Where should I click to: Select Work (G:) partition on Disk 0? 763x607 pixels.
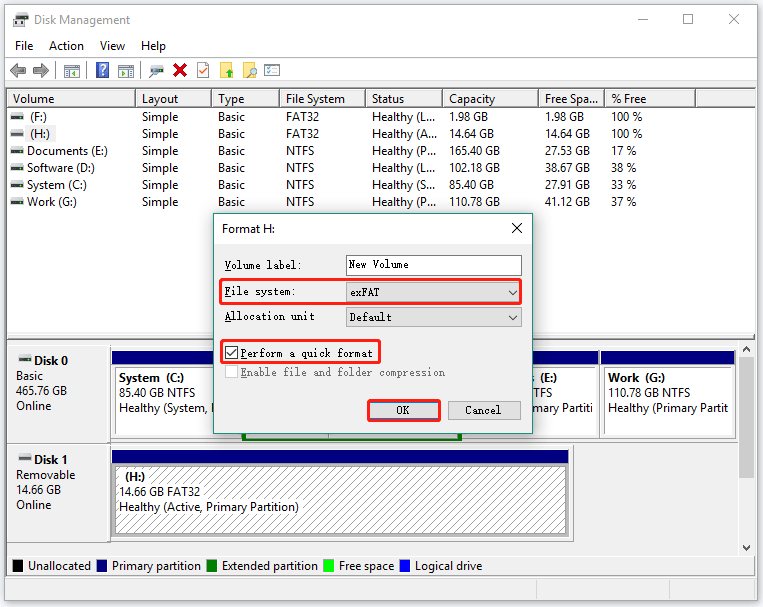tap(669, 400)
